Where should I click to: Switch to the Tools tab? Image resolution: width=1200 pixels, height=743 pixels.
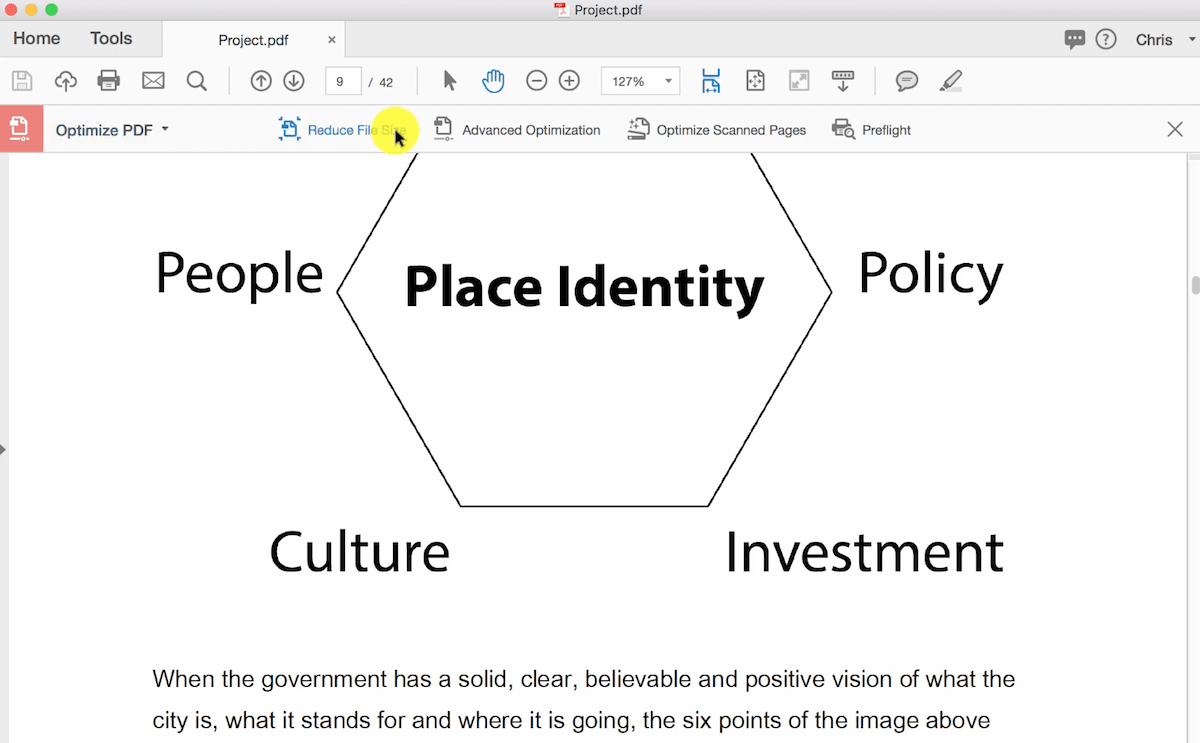(110, 38)
